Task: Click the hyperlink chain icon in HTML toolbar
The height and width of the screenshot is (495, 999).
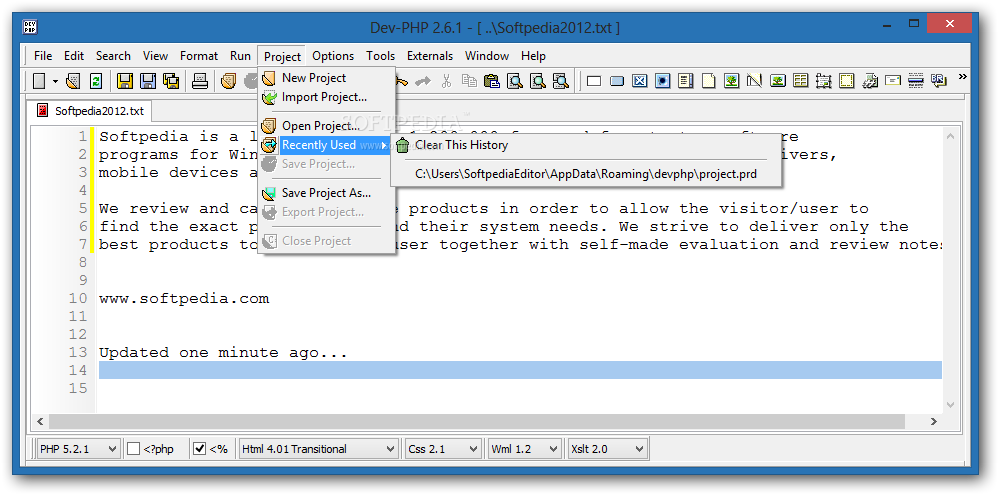Action: pos(870,81)
